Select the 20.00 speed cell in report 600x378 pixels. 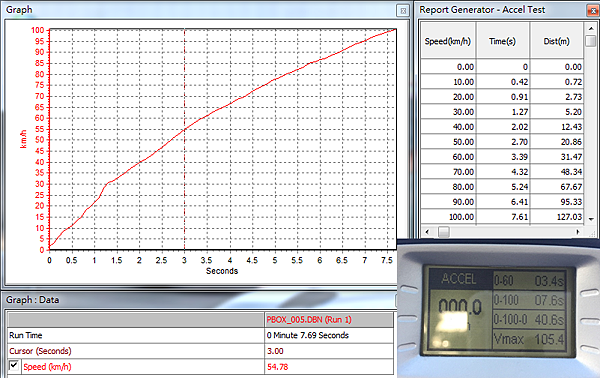(x=448, y=97)
